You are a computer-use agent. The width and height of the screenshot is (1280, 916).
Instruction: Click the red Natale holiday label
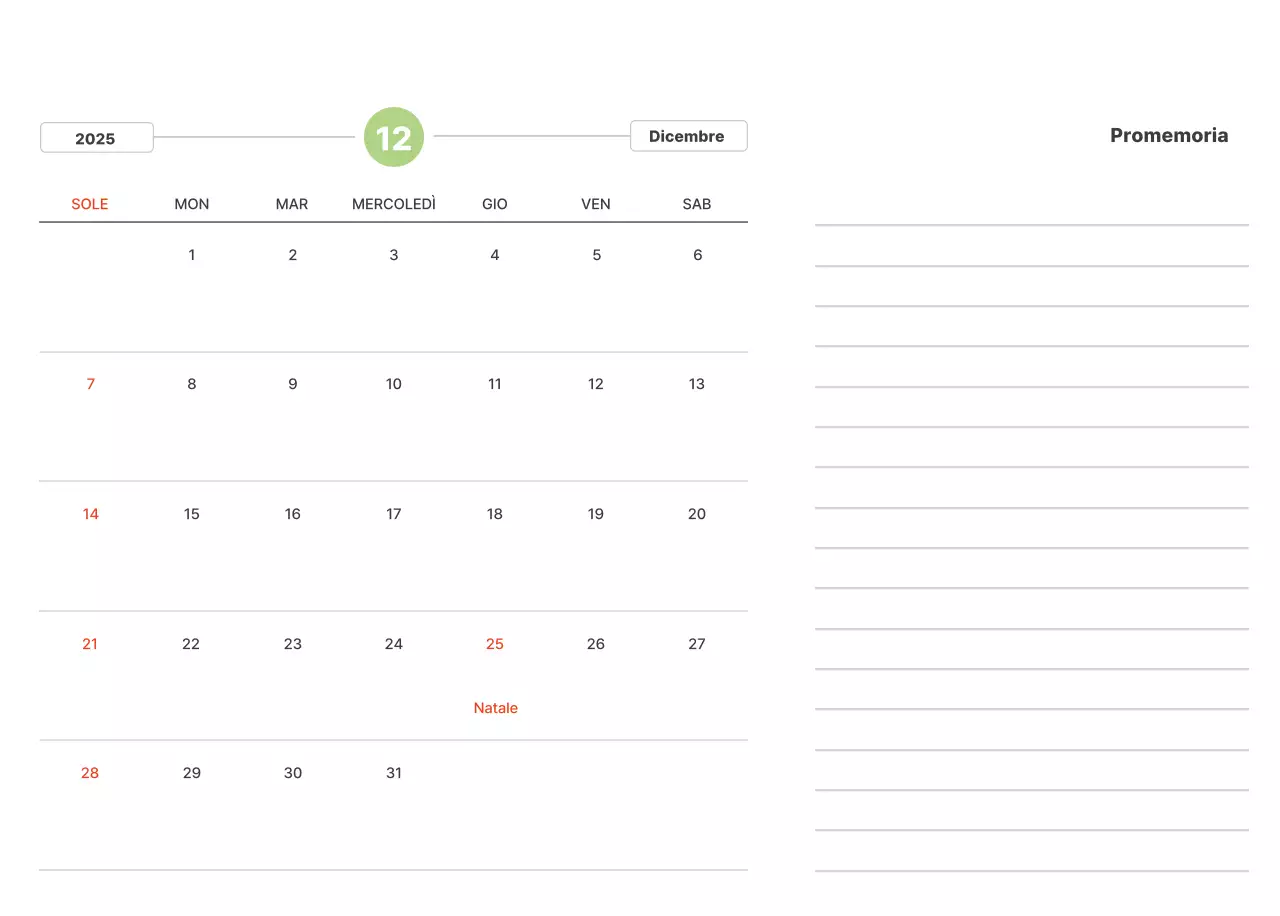(x=495, y=708)
